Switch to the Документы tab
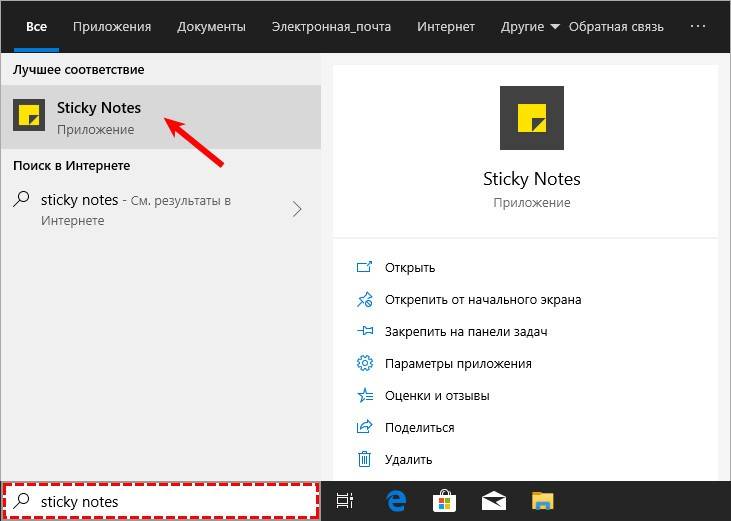This screenshot has height=521, width=731. pos(211,27)
